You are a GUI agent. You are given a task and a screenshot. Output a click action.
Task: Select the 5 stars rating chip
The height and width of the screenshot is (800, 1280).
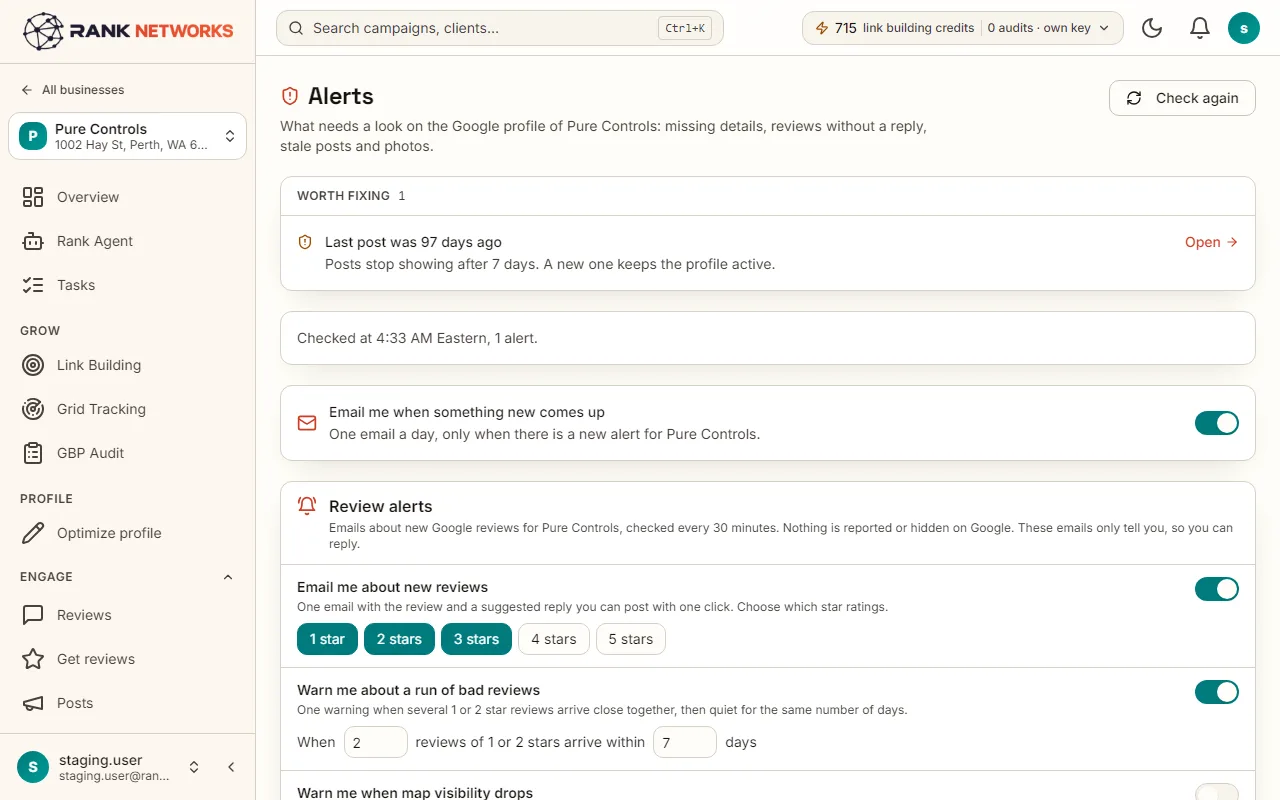631,639
